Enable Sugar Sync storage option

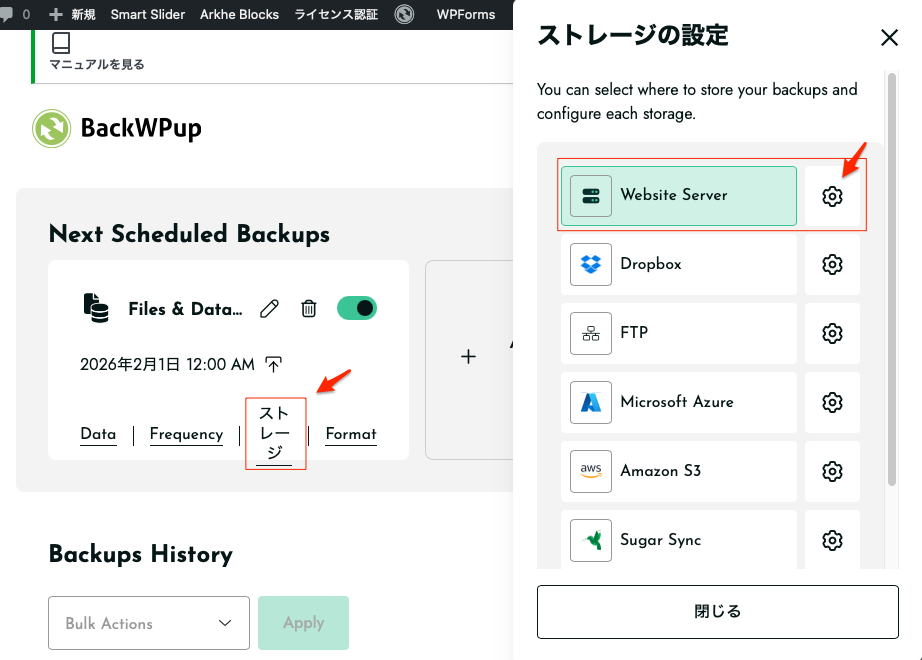(x=678, y=540)
